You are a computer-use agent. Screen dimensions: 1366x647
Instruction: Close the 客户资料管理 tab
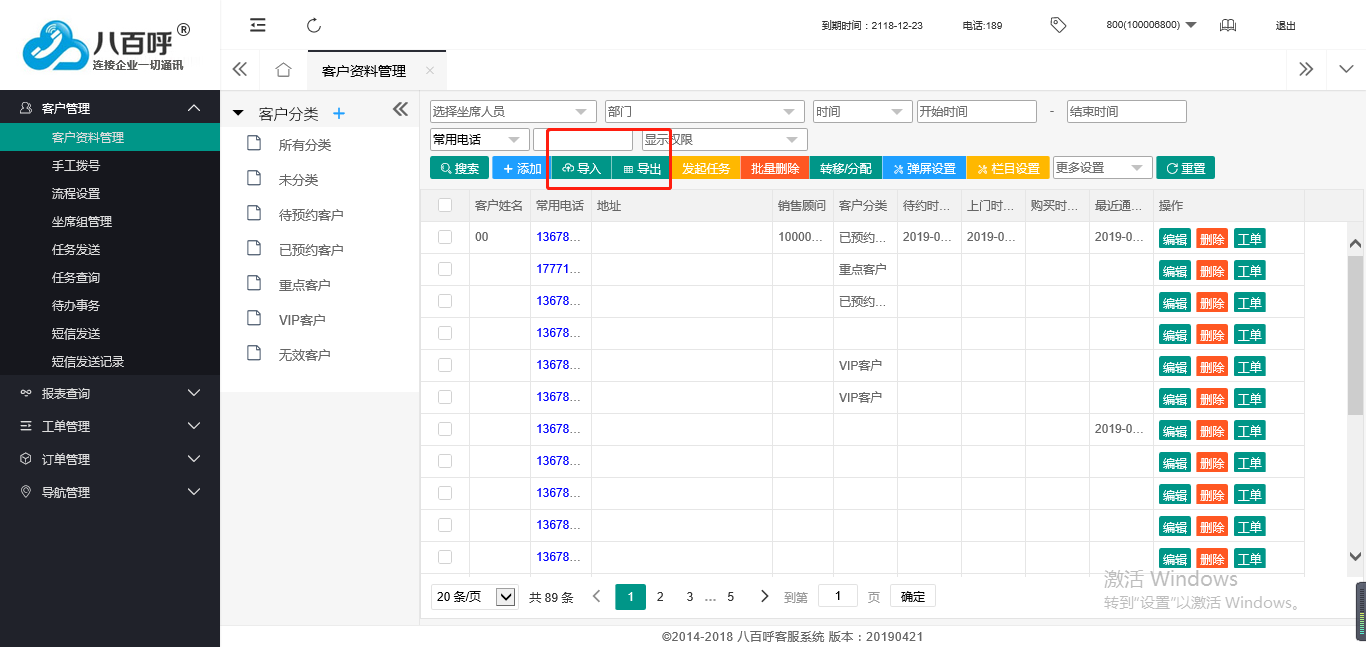pos(429,71)
